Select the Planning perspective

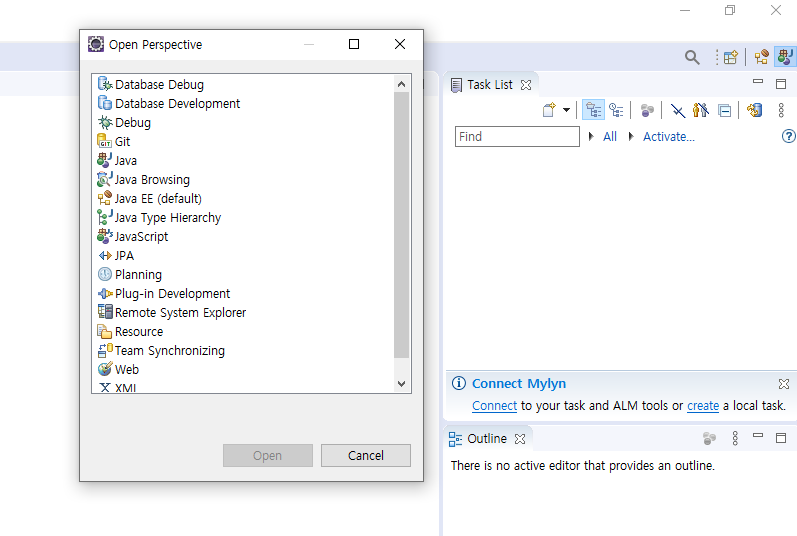coord(130,274)
